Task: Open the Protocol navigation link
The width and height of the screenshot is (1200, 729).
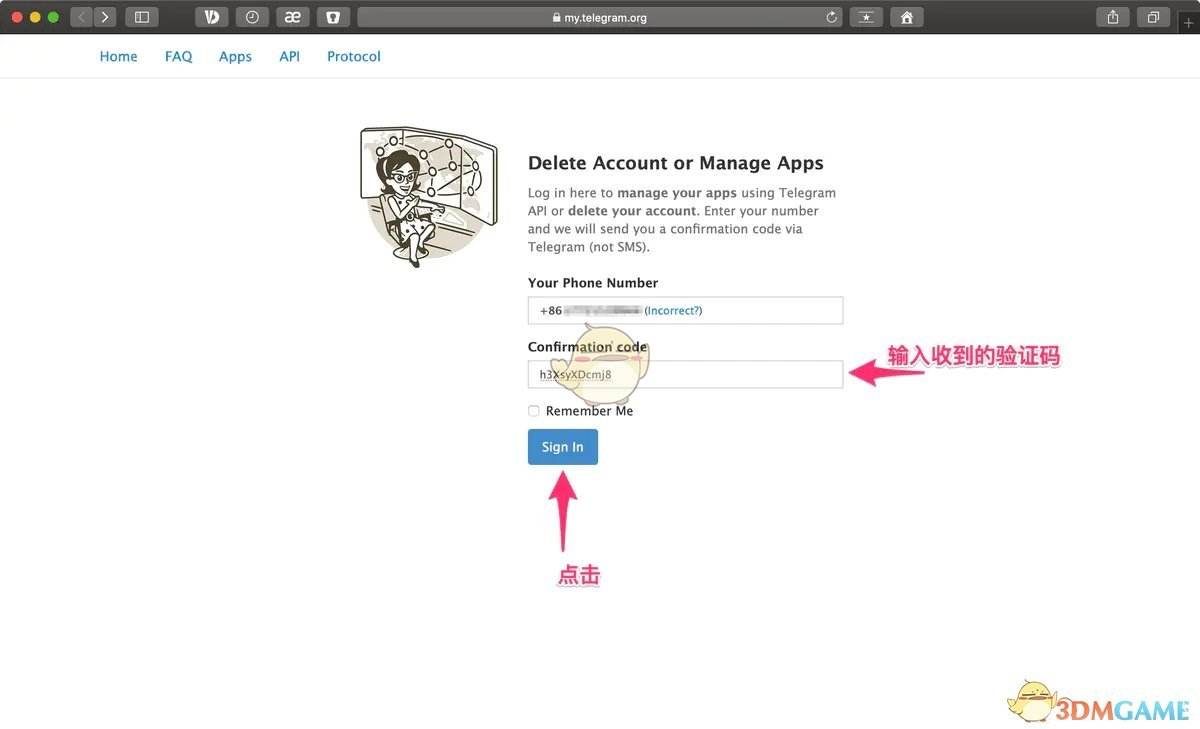Action: [354, 56]
